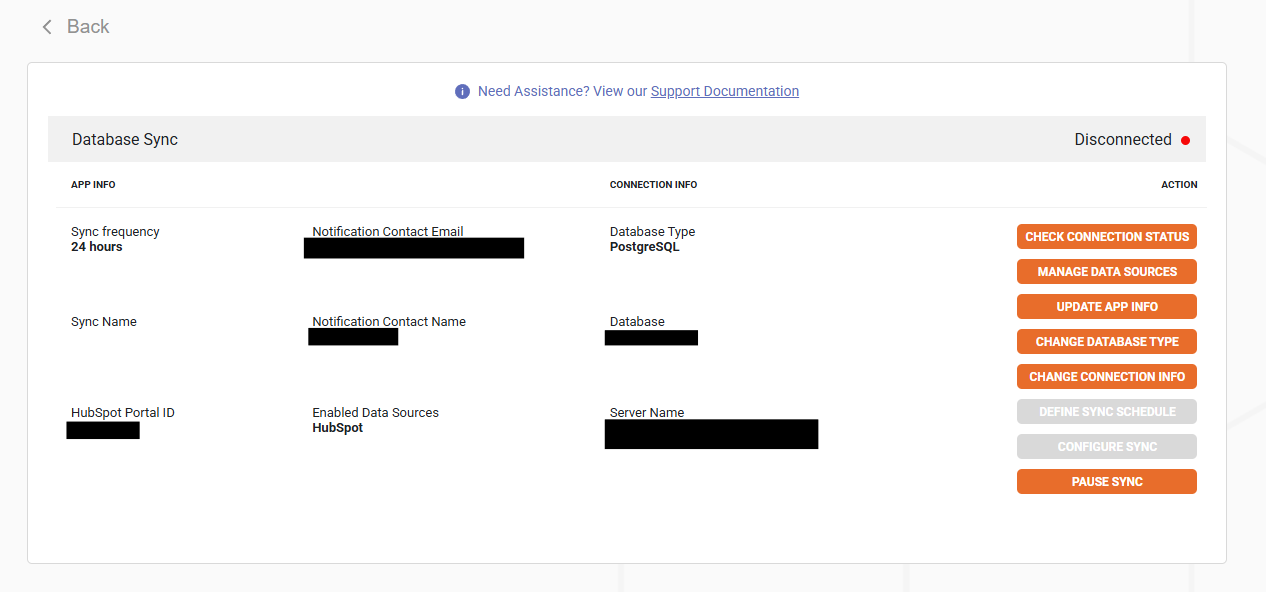The image size is (1266, 592).
Task: Select Change Database Type
Action: (x=1107, y=342)
